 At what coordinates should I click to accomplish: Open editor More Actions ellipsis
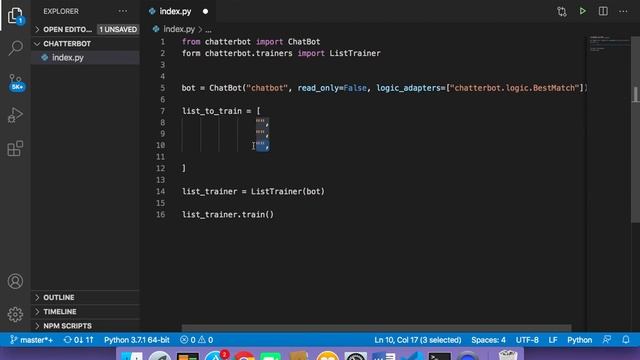pos(623,11)
